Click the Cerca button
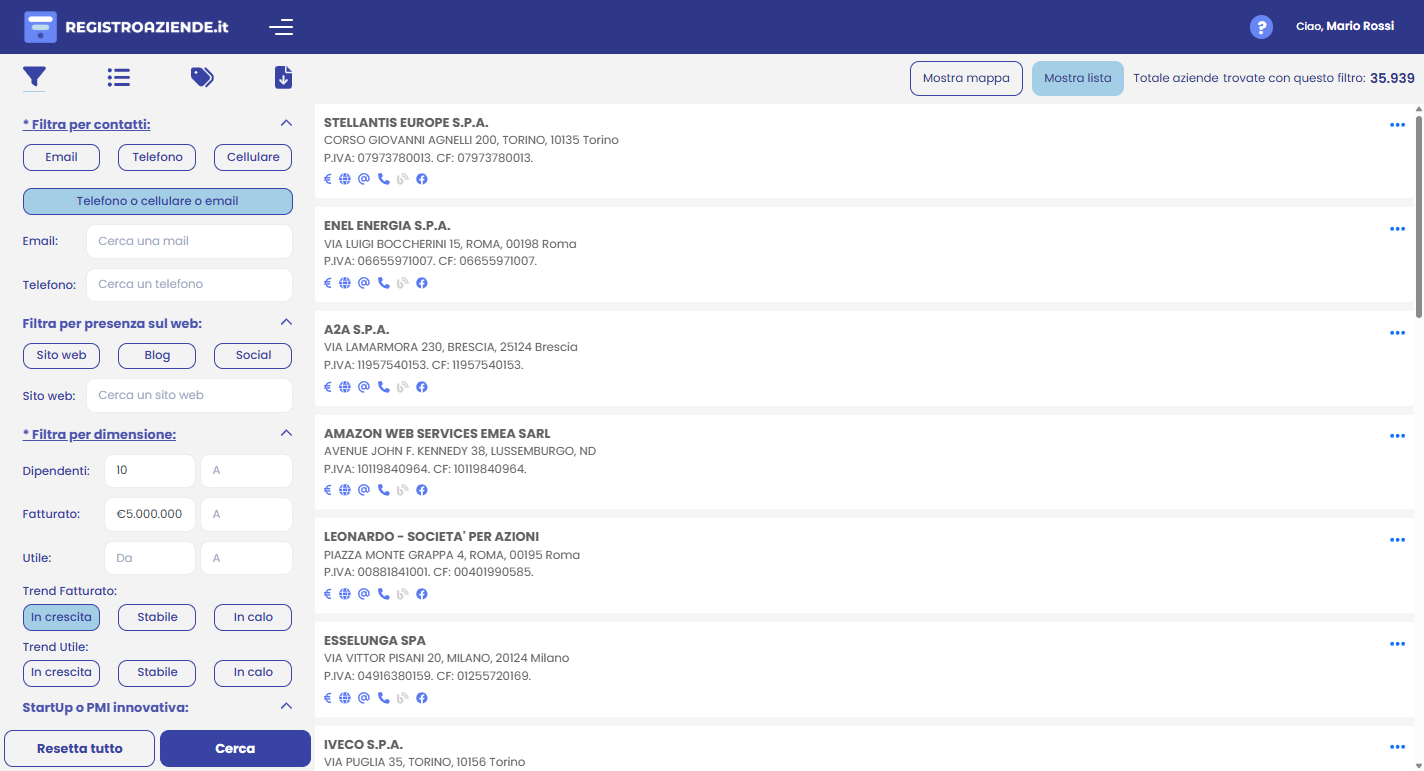This screenshot has height=771, width=1424. pyautogui.click(x=235, y=748)
